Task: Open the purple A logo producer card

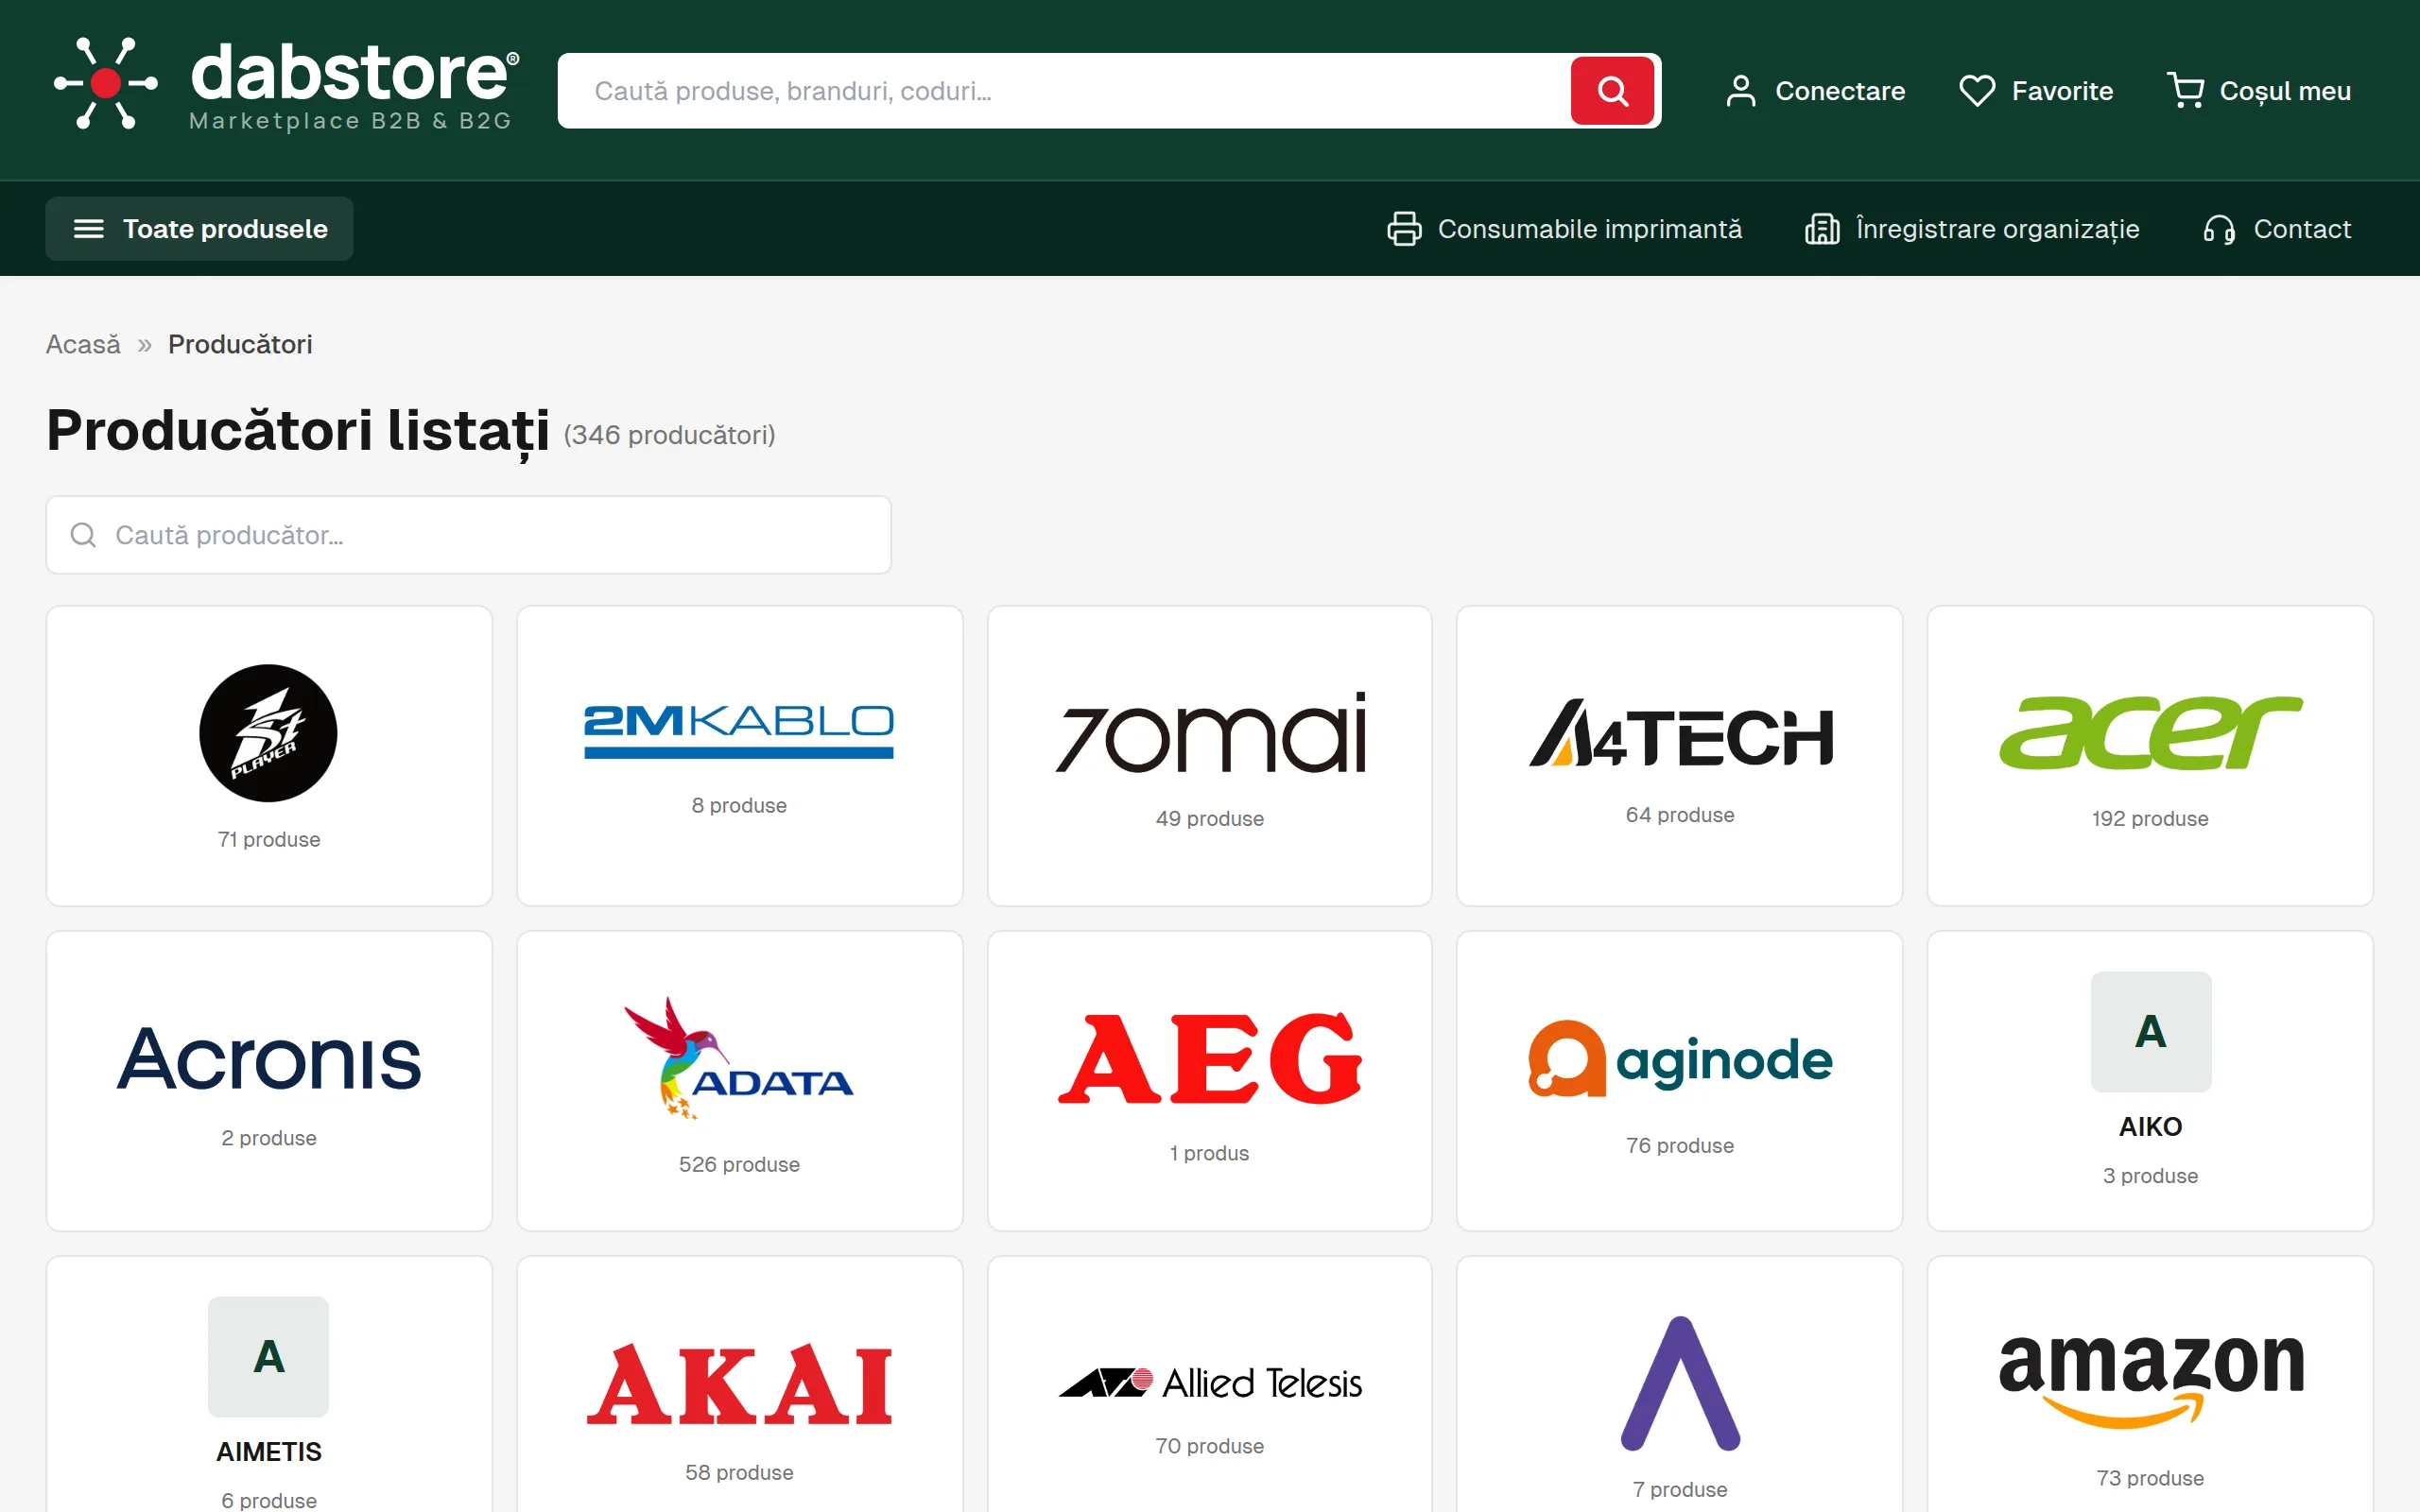Action: click(1680, 1383)
